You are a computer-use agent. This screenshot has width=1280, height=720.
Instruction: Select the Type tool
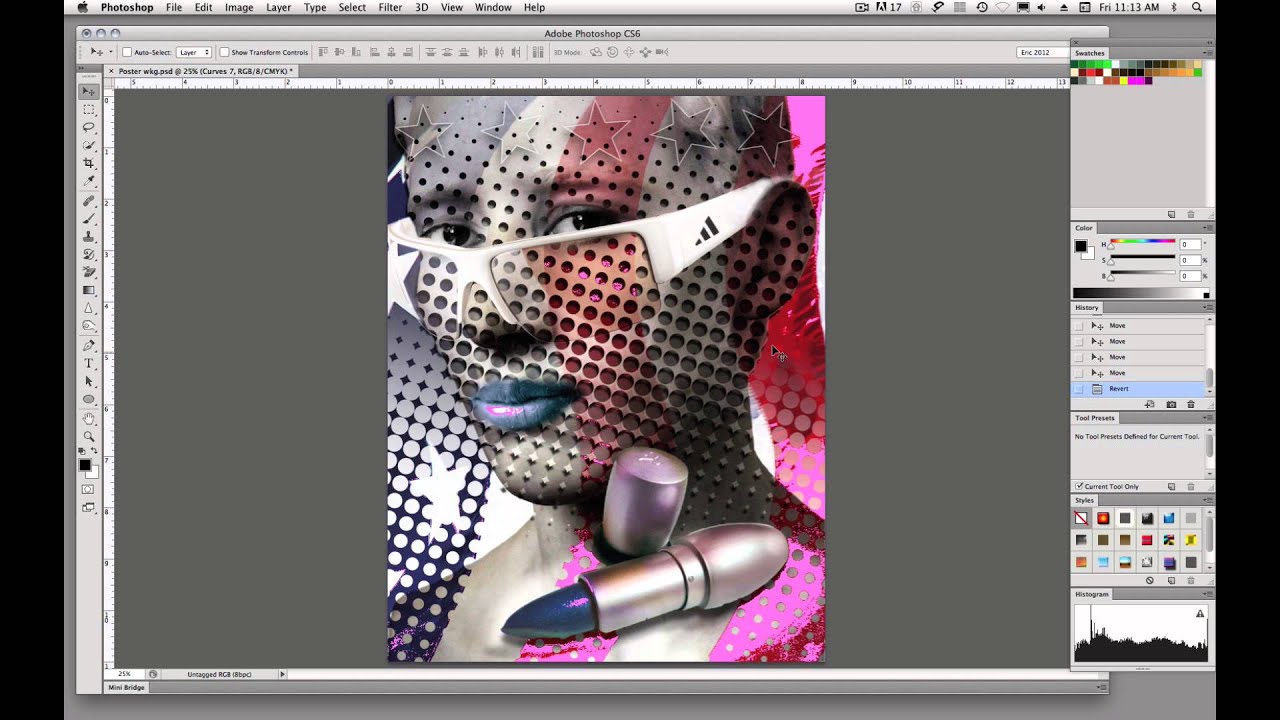pos(89,364)
